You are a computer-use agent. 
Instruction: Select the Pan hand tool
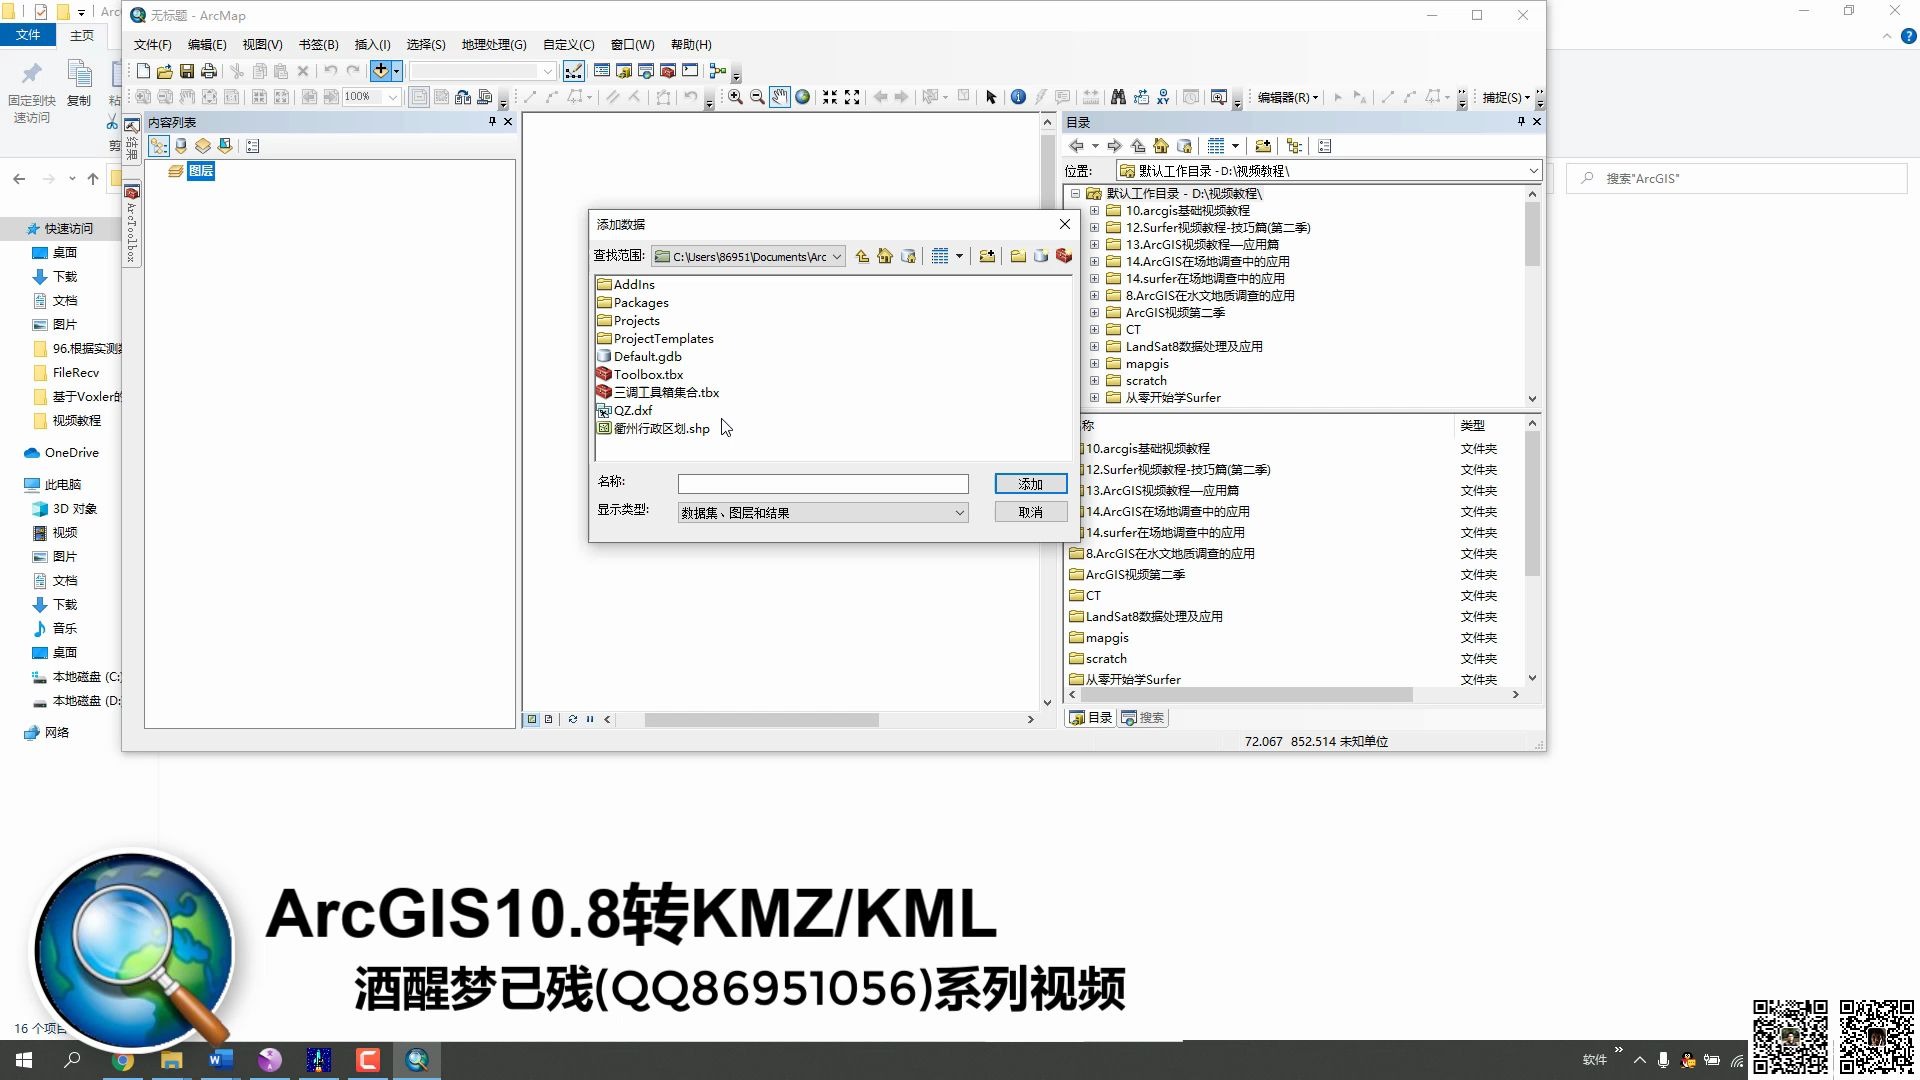(x=779, y=97)
